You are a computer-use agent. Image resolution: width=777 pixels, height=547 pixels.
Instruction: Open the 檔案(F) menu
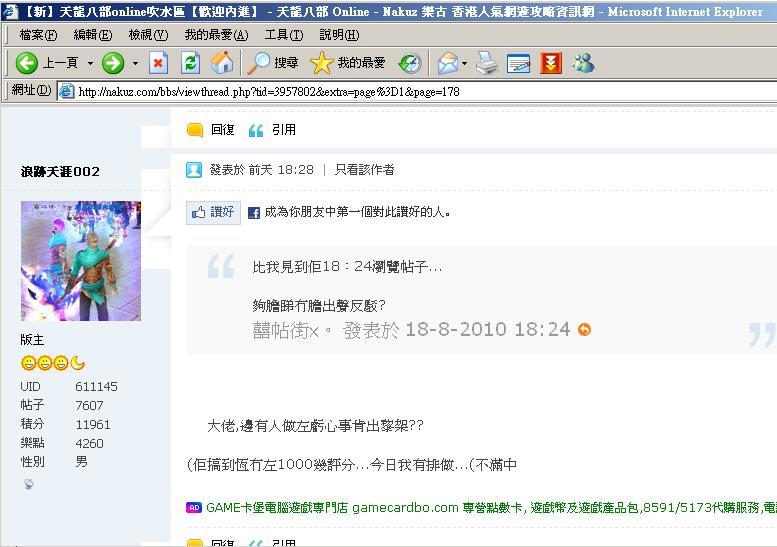click(38, 35)
